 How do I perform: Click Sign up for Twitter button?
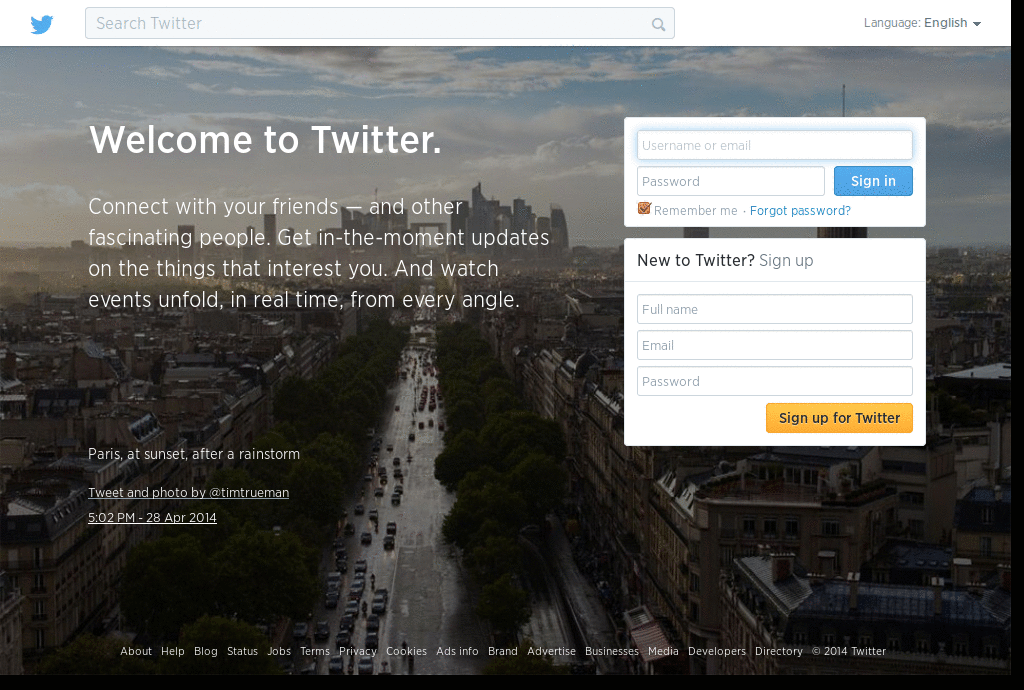coord(839,418)
